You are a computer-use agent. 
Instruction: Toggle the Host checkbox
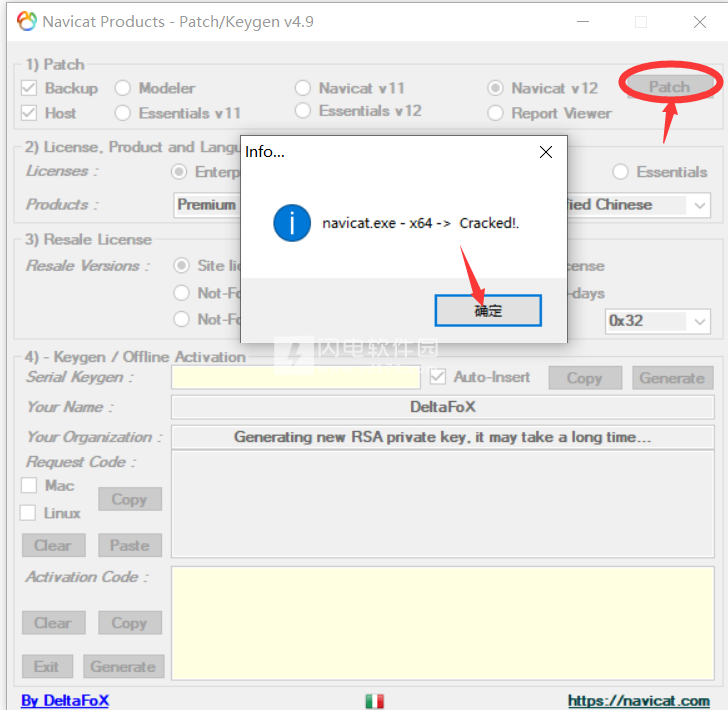coord(29,113)
